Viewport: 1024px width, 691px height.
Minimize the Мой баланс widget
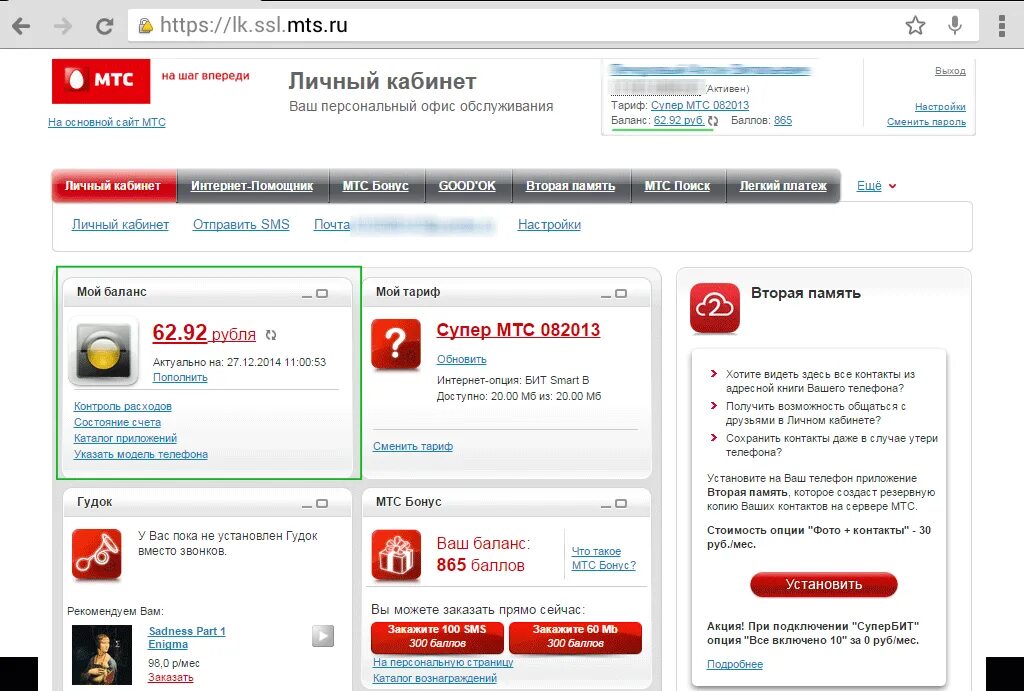click(307, 295)
